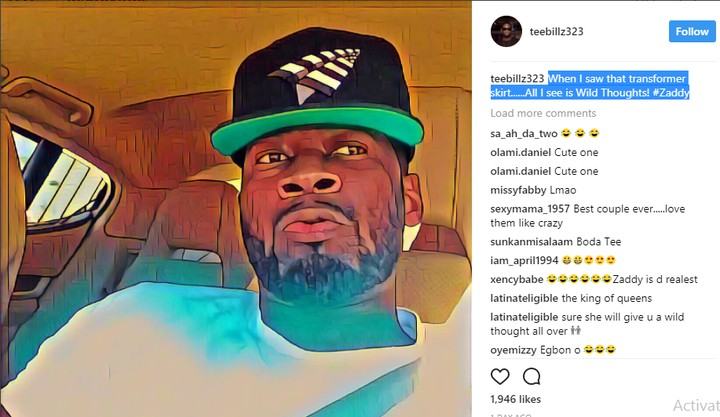The height and width of the screenshot is (417, 720).
Task: Open sa_ah_da_two commenter profile
Action: click(524, 133)
